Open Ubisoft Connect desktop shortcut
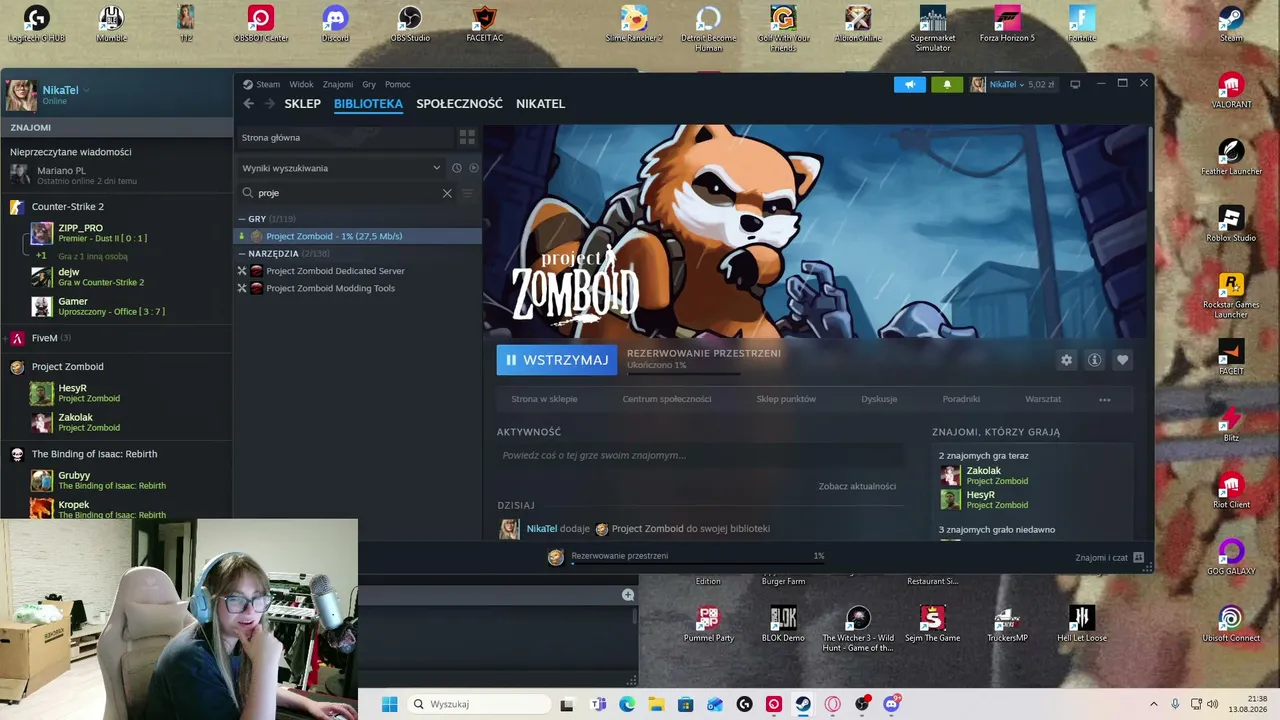This screenshot has height=720, width=1280. pyautogui.click(x=1231, y=624)
